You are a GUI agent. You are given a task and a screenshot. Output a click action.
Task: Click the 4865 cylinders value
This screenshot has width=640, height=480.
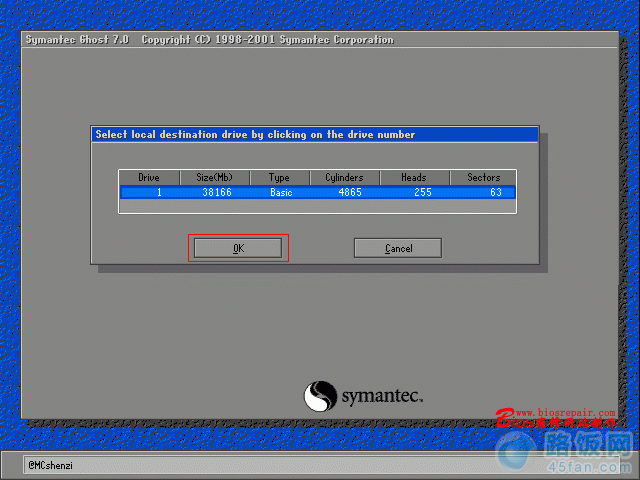coord(350,192)
